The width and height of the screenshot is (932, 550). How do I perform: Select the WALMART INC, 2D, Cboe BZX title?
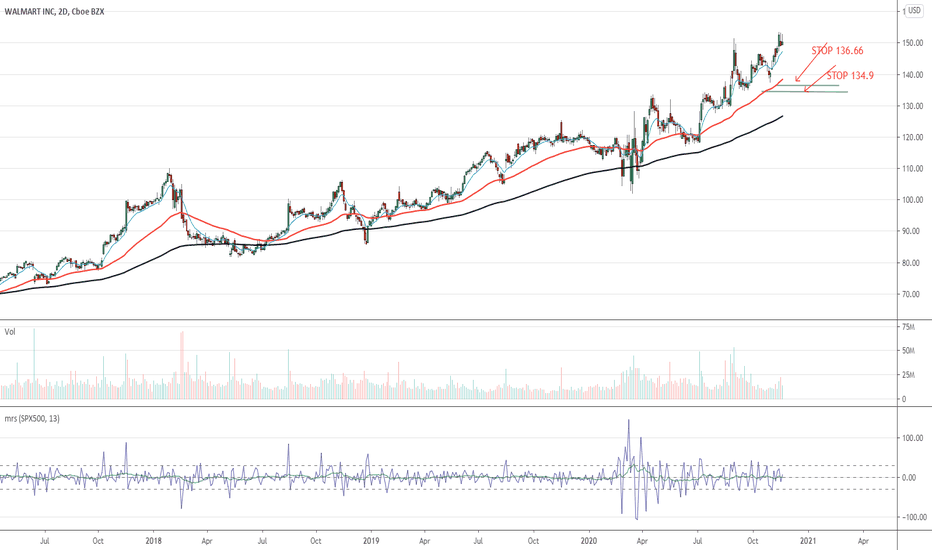(54, 11)
